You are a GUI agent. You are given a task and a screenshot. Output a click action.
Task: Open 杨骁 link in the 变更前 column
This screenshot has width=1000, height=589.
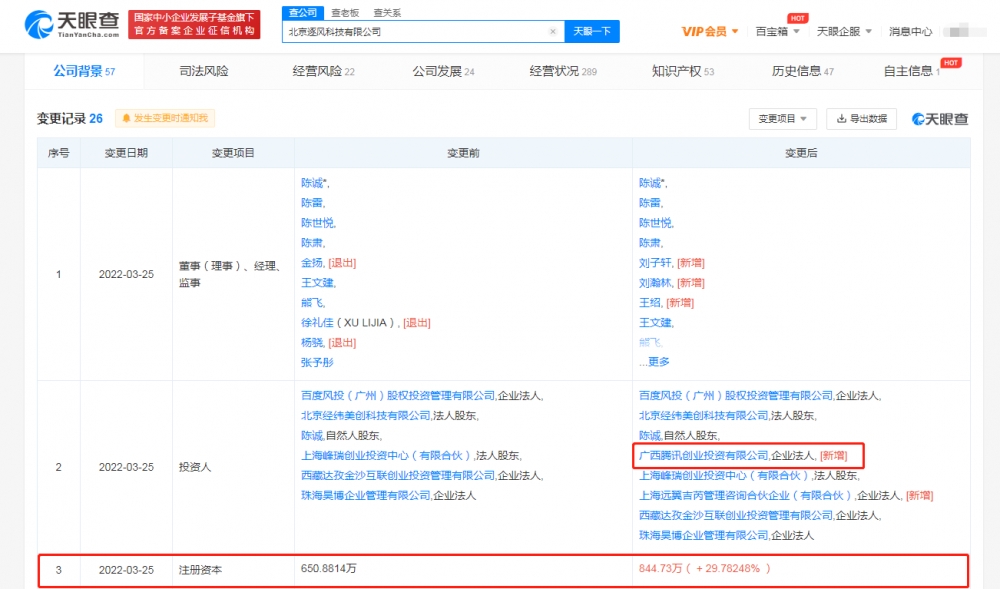pyautogui.click(x=312, y=342)
